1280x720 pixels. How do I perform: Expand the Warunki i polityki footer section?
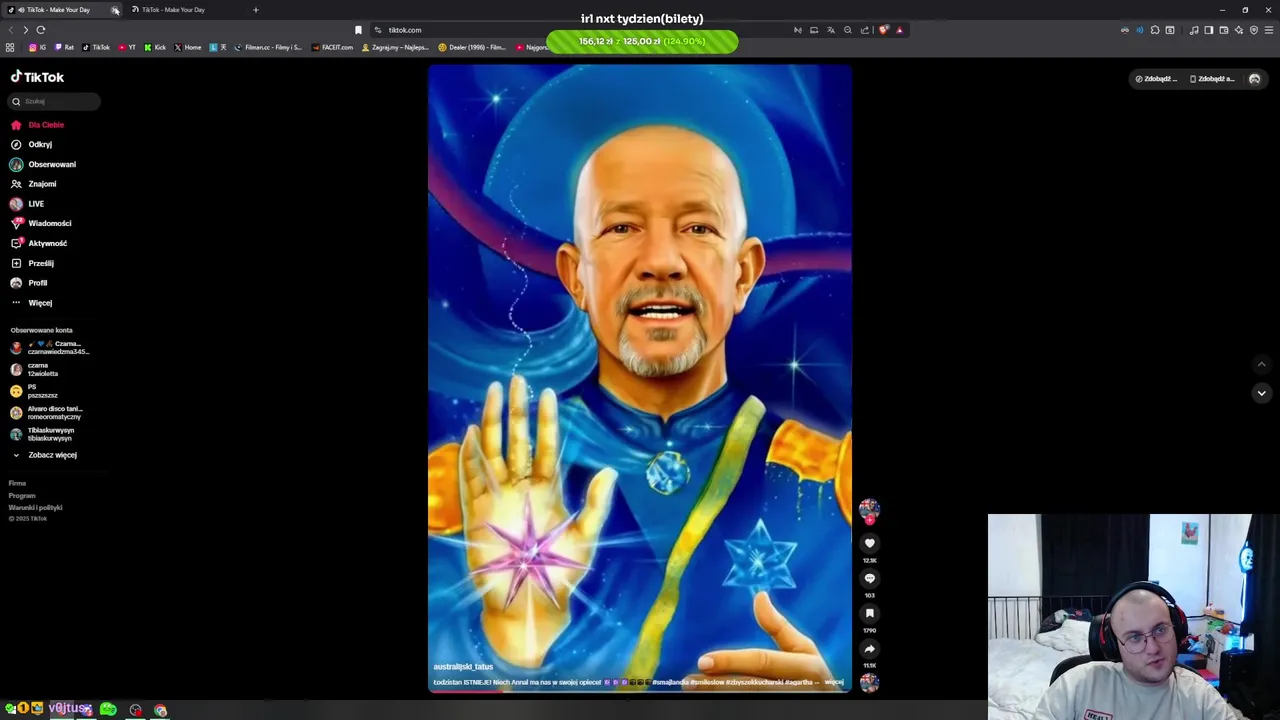pyautogui.click(x=35, y=508)
